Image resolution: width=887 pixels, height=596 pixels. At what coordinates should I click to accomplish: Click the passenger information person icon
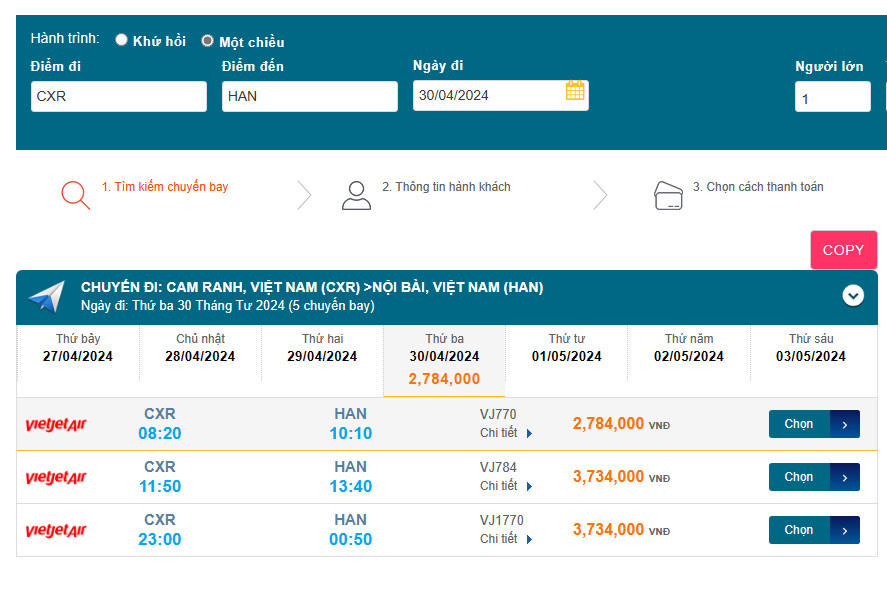[x=356, y=195]
